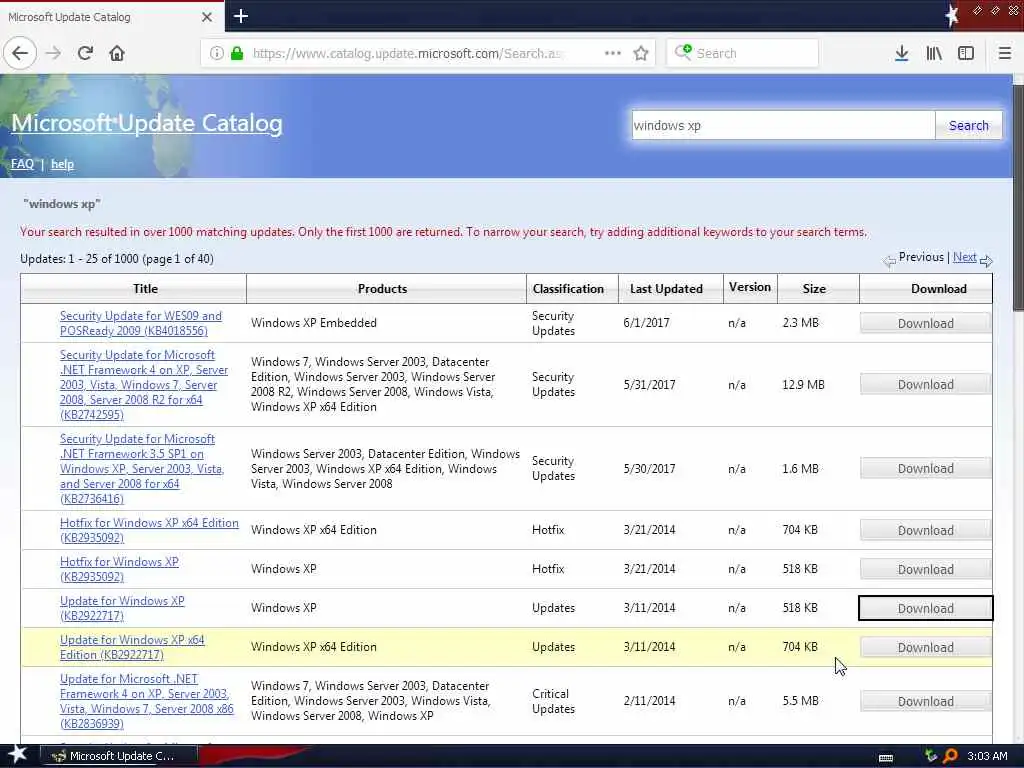Close the Microsoft Update Catalog tab
The image size is (1024, 768).
point(207,17)
